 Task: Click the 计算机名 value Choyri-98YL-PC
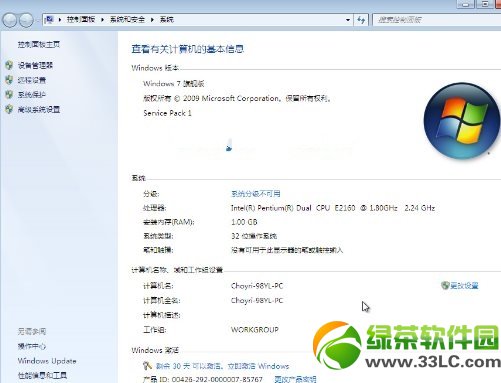pyautogui.click(x=257, y=286)
